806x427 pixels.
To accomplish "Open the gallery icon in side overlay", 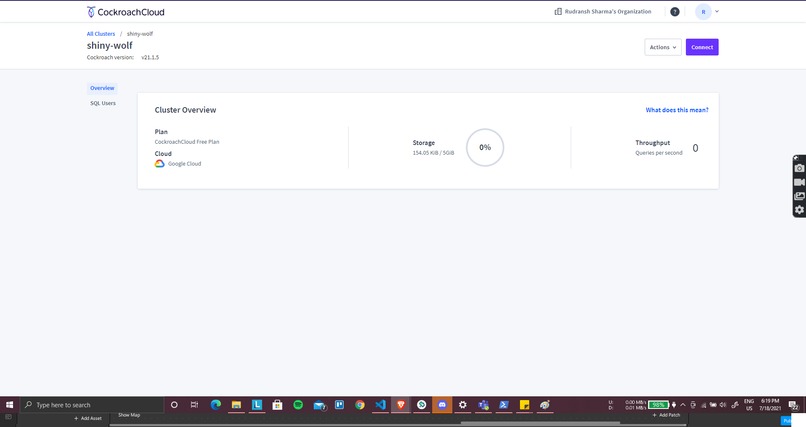I will tap(799, 196).
